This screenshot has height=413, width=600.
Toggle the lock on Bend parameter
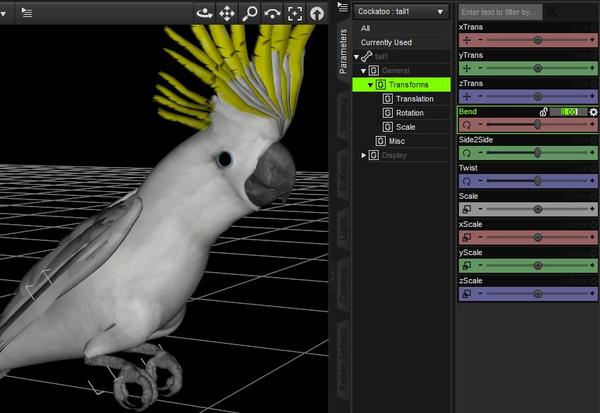coord(543,112)
